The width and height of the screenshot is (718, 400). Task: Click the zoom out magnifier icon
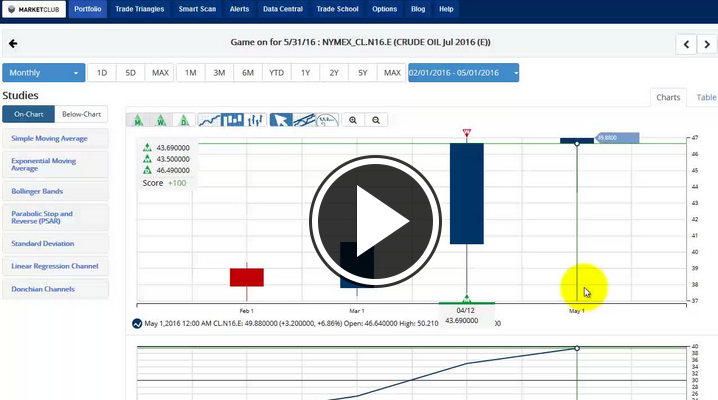376,120
